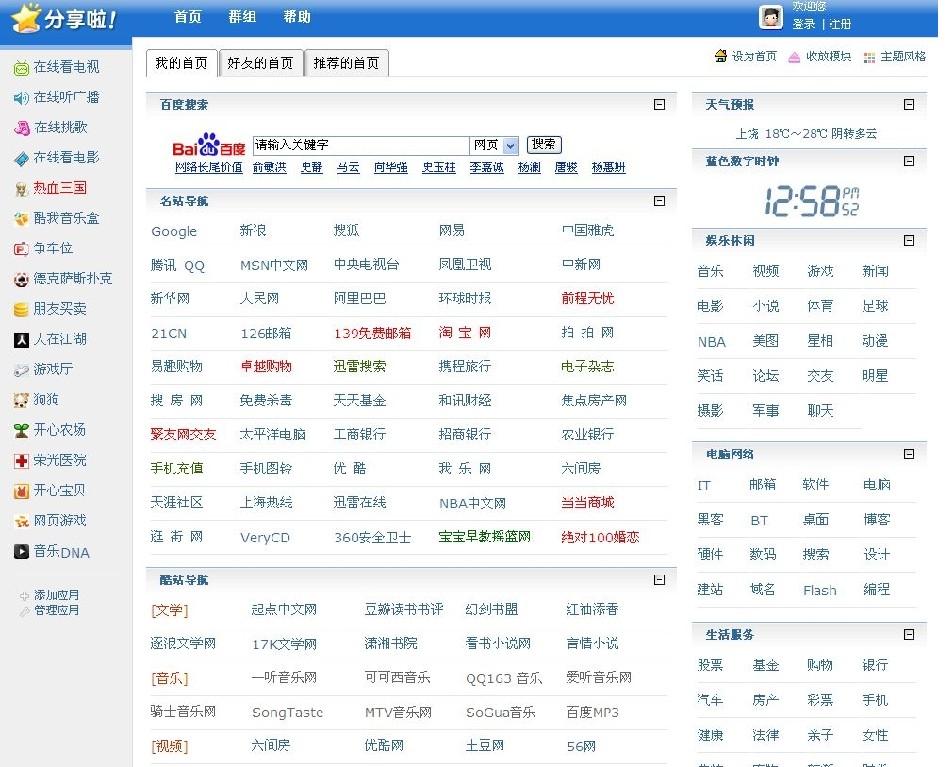
Task: Open 首页 in top navigation
Action: pyautogui.click(x=188, y=17)
